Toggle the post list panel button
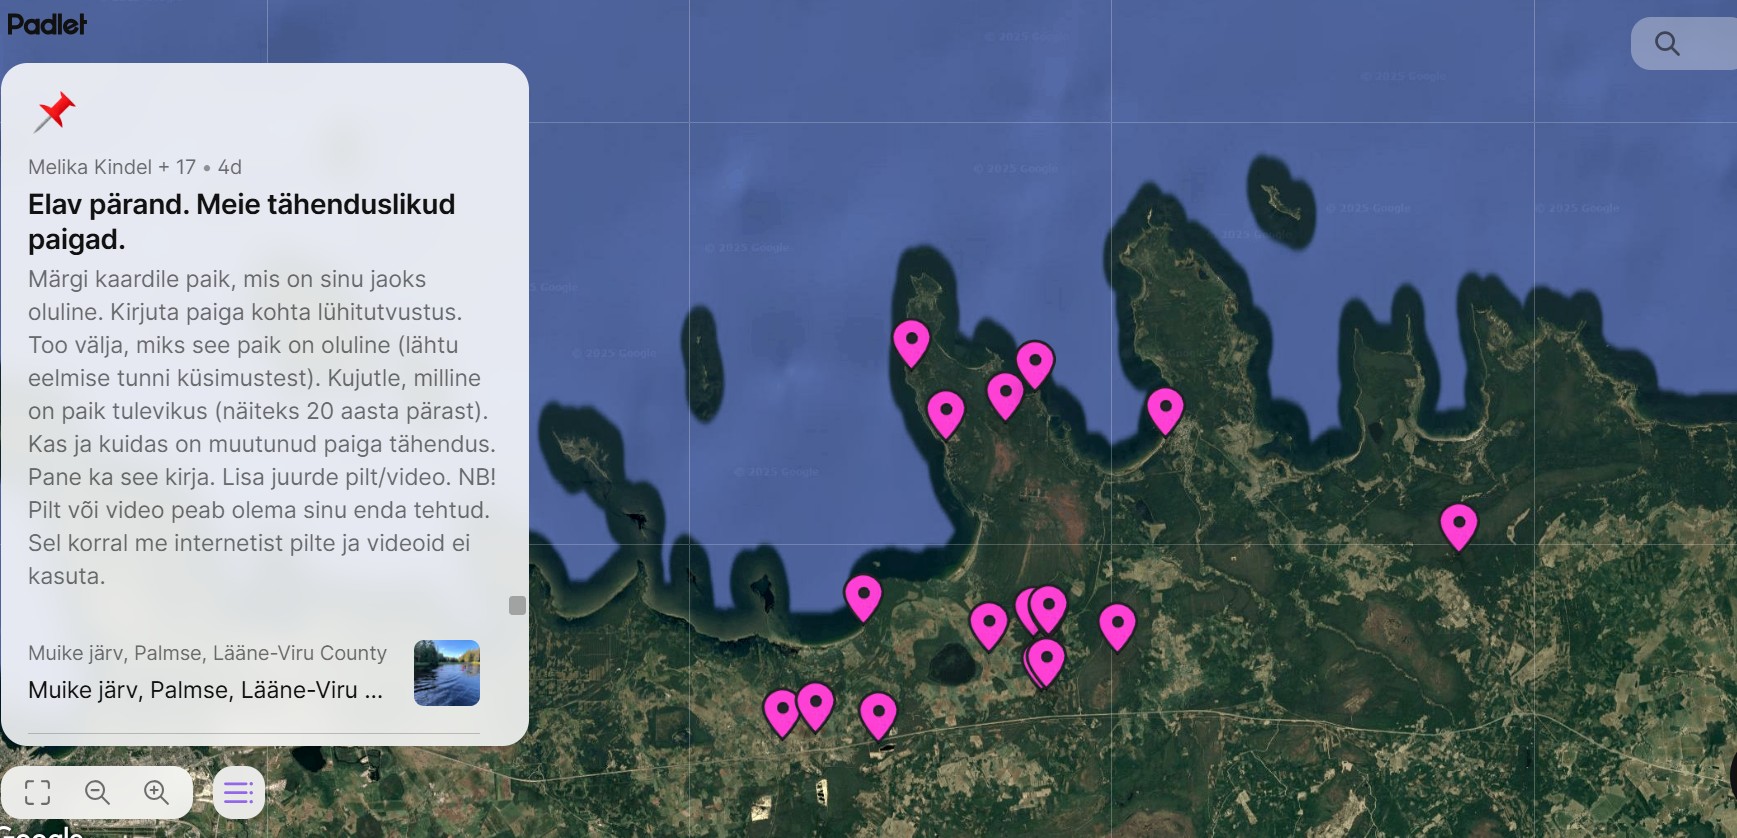 coord(238,793)
